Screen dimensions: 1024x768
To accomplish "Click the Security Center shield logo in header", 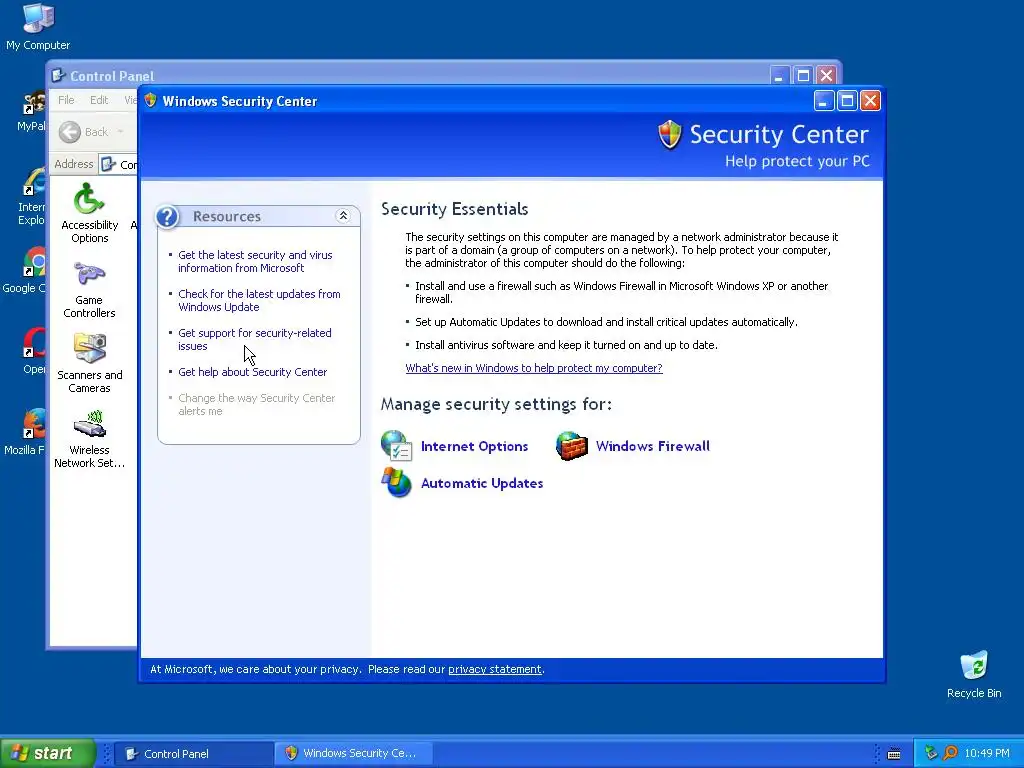I will click(669, 135).
